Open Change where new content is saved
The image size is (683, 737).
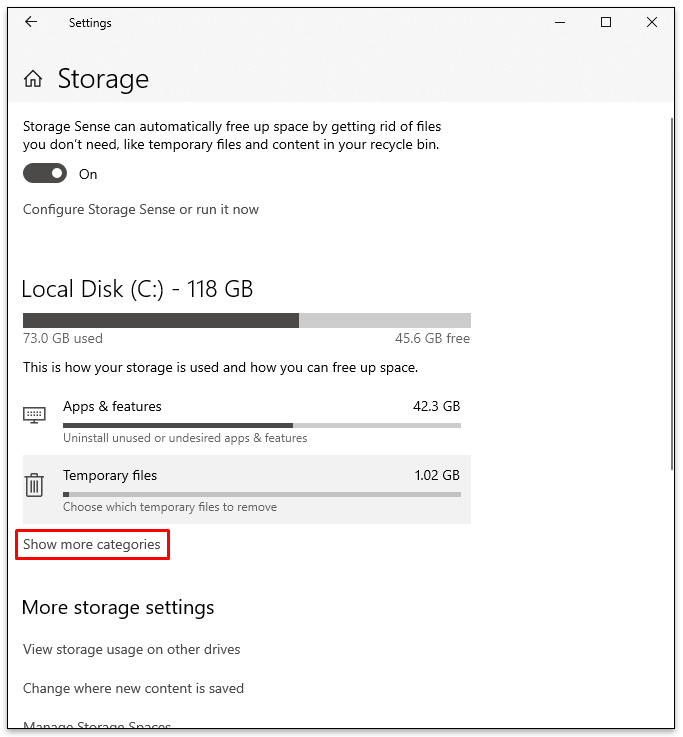(x=133, y=688)
